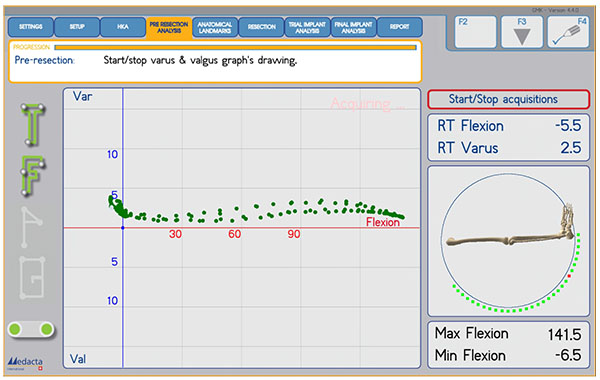Click the leg model in the flexion circle
The image size is (600, 380).
(511, 230)
